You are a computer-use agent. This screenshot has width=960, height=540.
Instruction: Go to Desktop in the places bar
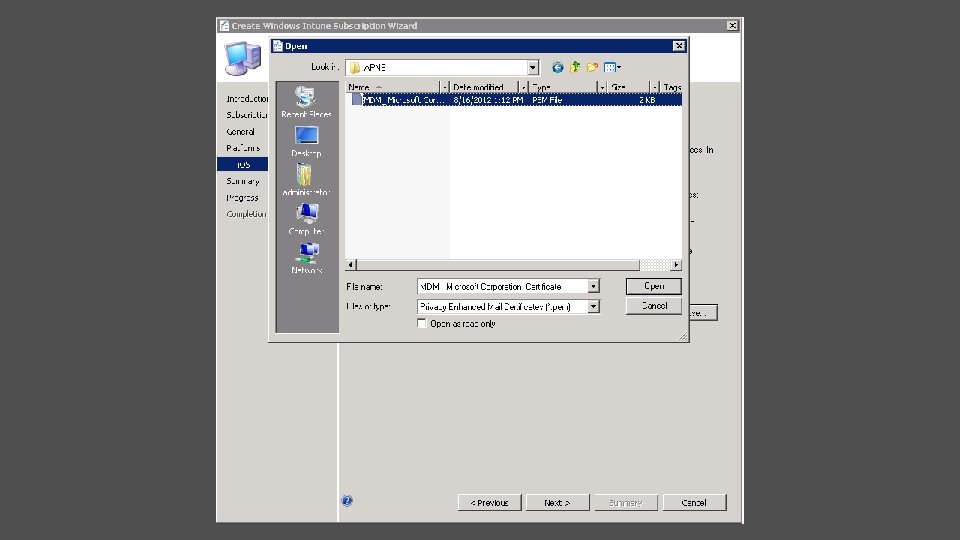pos(306,141)
